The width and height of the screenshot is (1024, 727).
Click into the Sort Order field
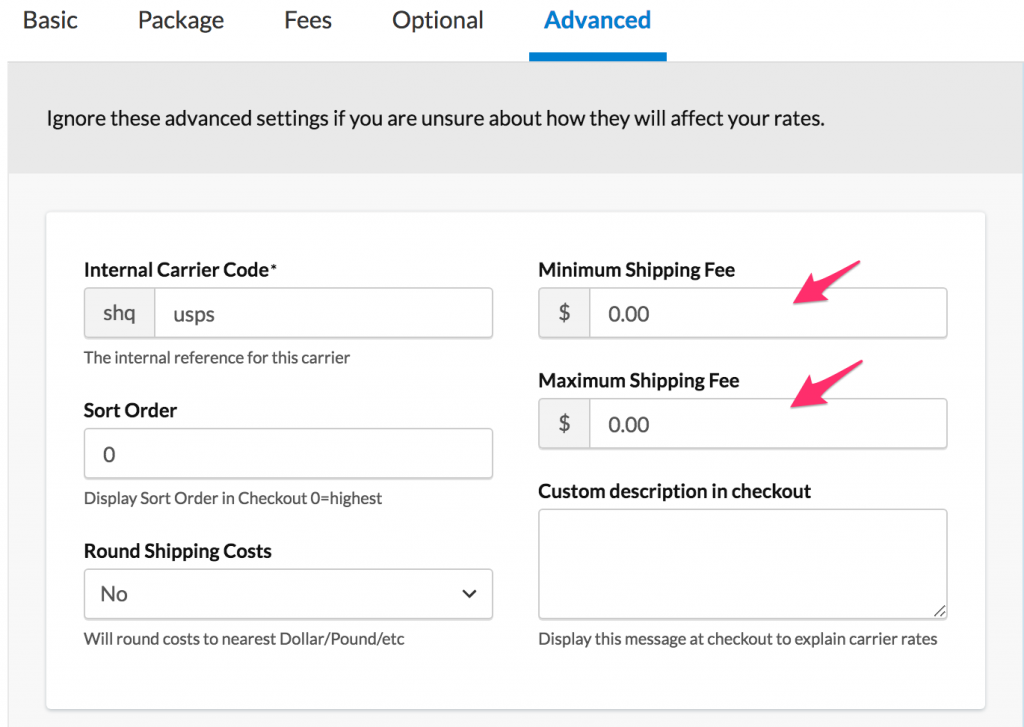click(x=288, y=454)
